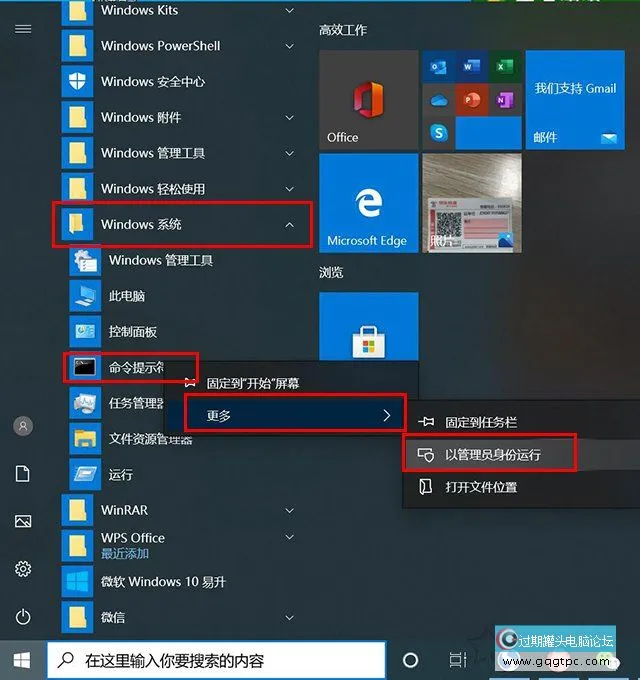Viewport: 640px width, 680px height.
Task: Open File Explorer icon in app list
Action: click(x=85, y=439)
